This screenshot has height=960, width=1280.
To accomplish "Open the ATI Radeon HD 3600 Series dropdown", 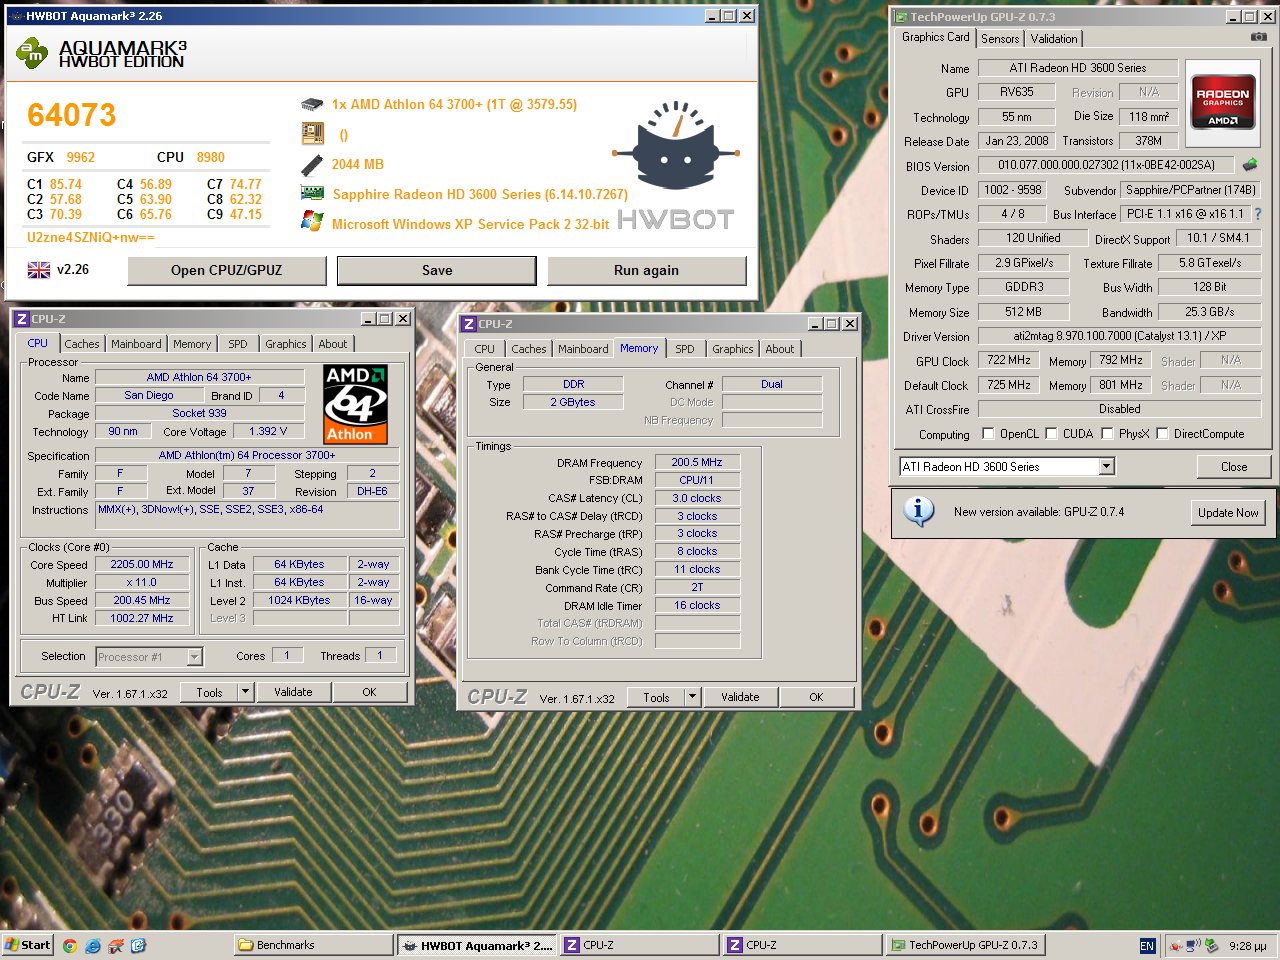I will 1106,466.
